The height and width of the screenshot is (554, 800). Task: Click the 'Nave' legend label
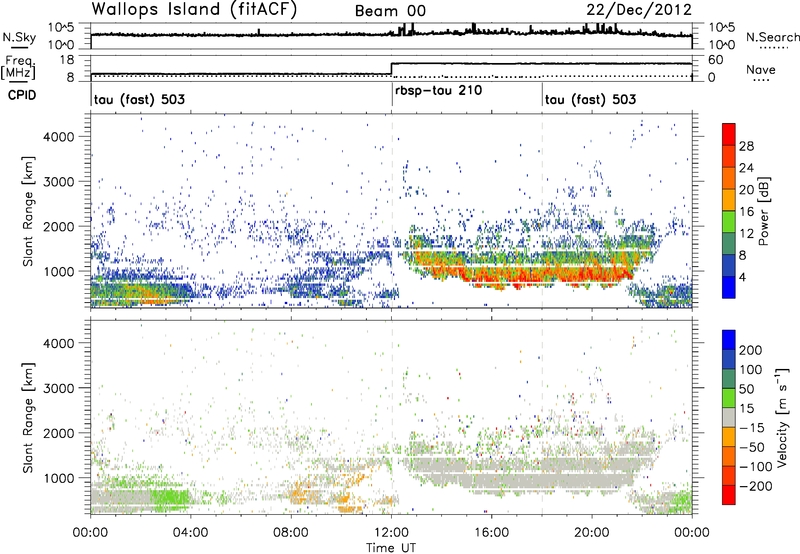tap(761, 69)
